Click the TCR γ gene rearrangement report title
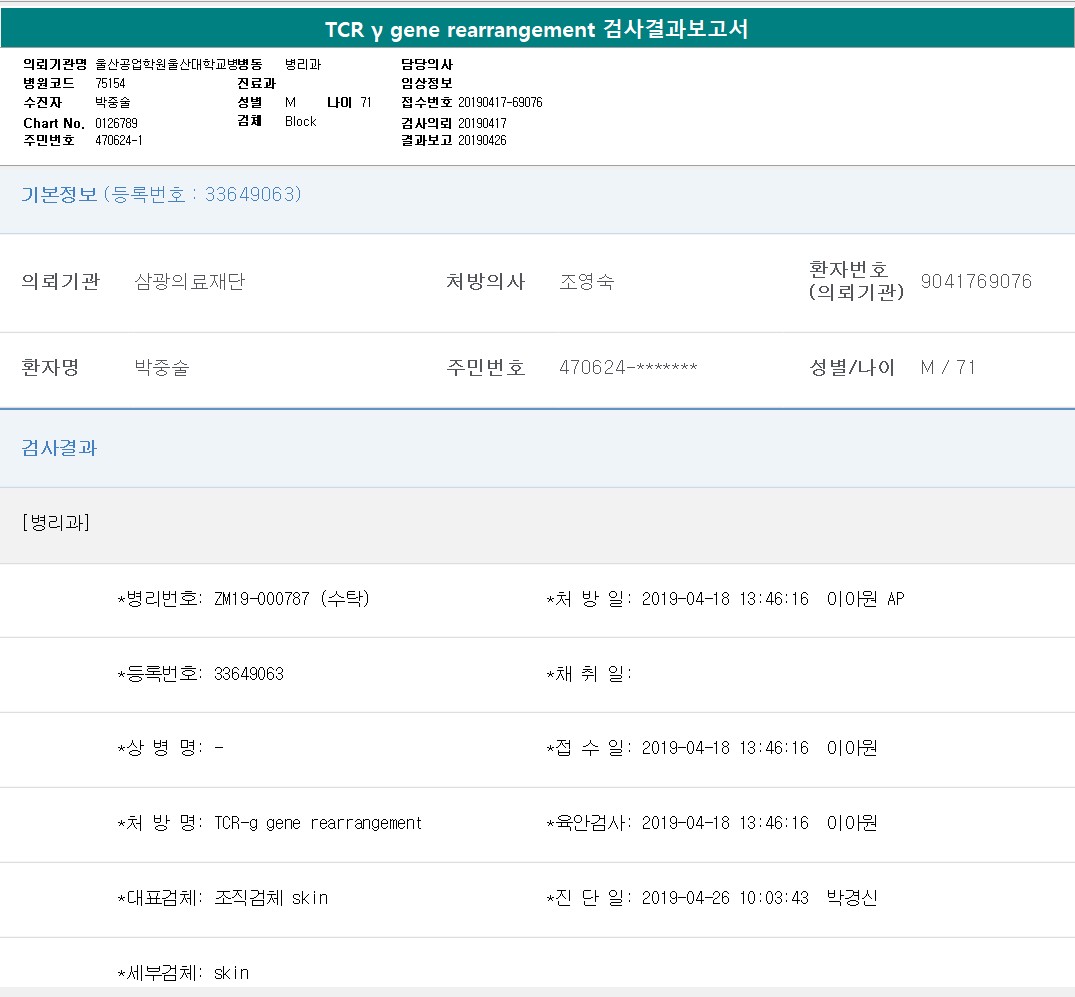This screenshot has width=1075, height=997. 537,29
